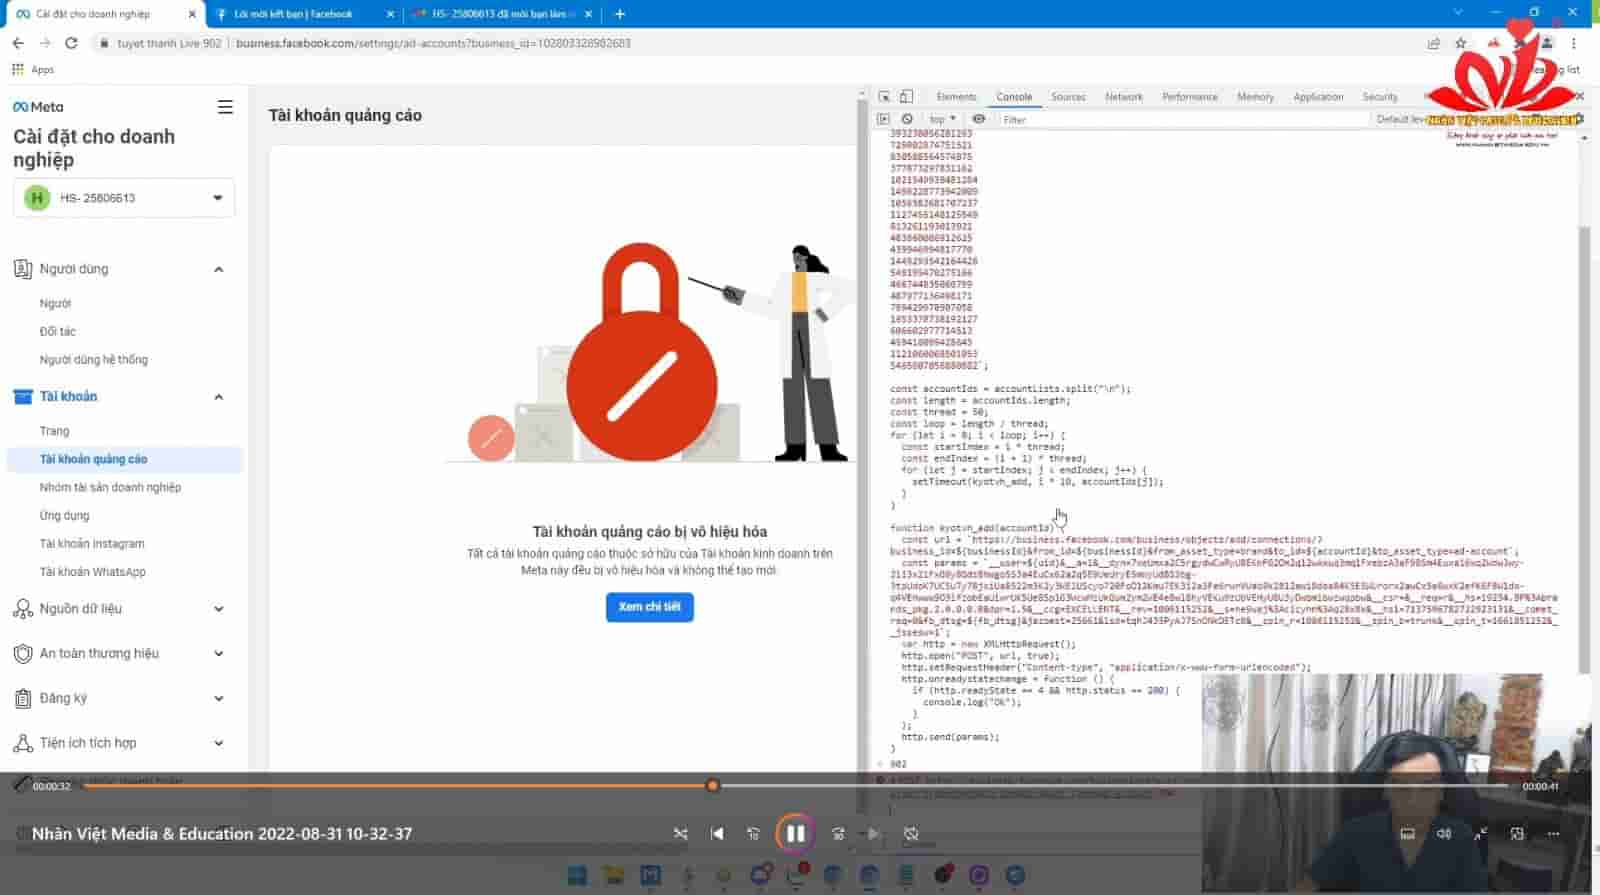Viewport: 1600px width, 895px height.
Task: Click the console Filter input field
Action: 1183,119
